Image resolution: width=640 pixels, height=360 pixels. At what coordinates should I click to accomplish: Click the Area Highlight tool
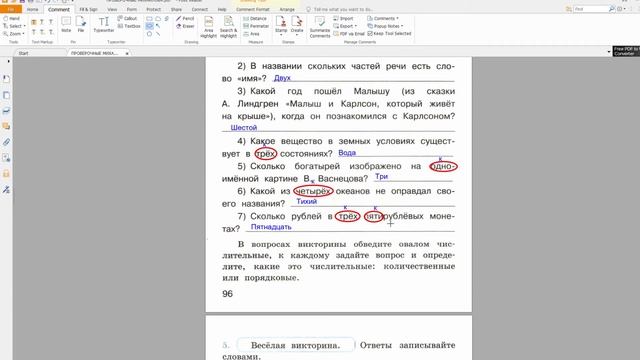pyautogui.click(x=209, y=27)
